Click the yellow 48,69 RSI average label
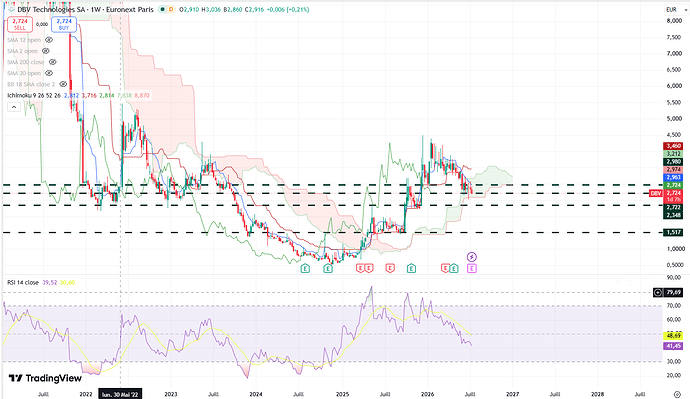 coord(673,336)
